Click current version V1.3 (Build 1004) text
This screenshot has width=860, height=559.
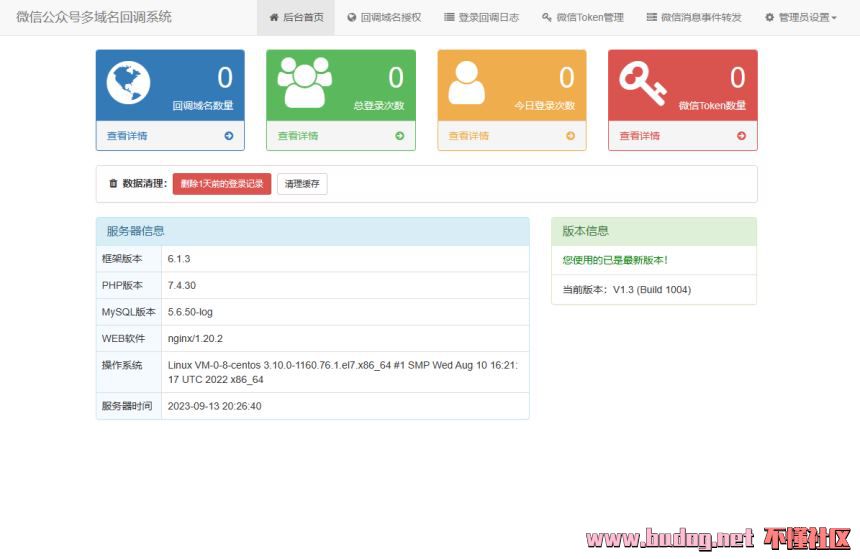627,290
